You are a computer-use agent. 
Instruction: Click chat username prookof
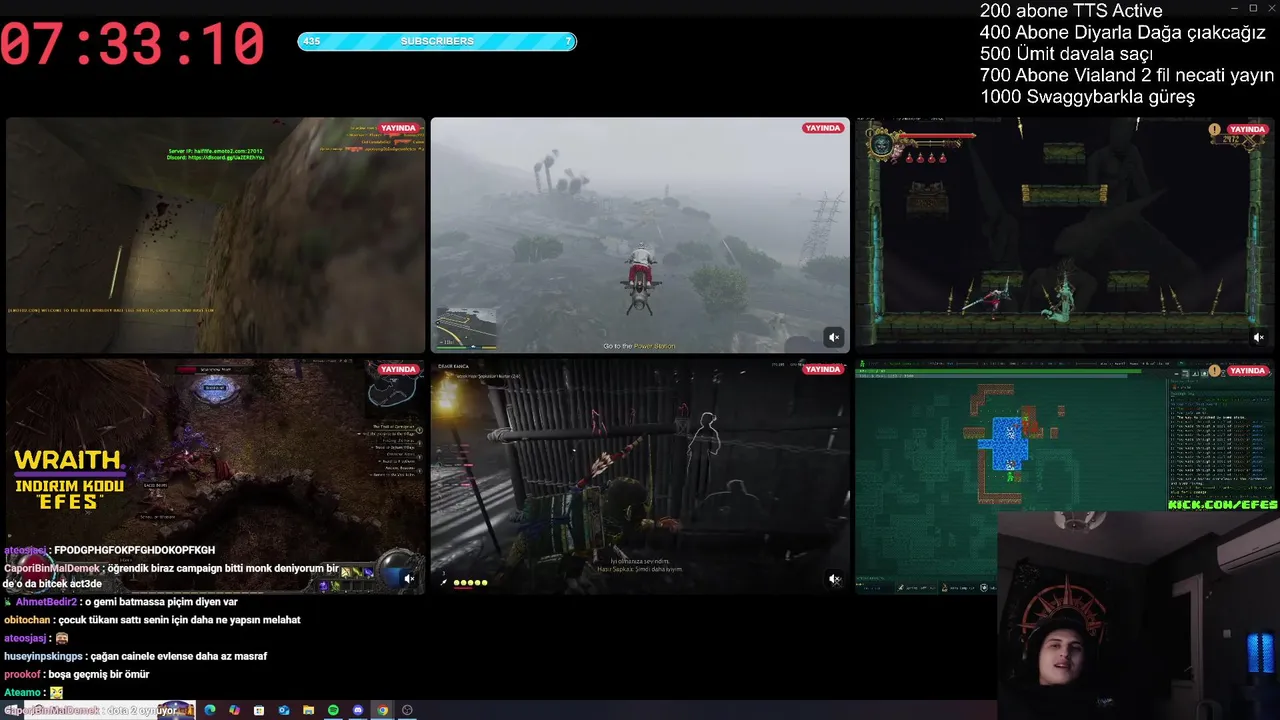[22, 674]
